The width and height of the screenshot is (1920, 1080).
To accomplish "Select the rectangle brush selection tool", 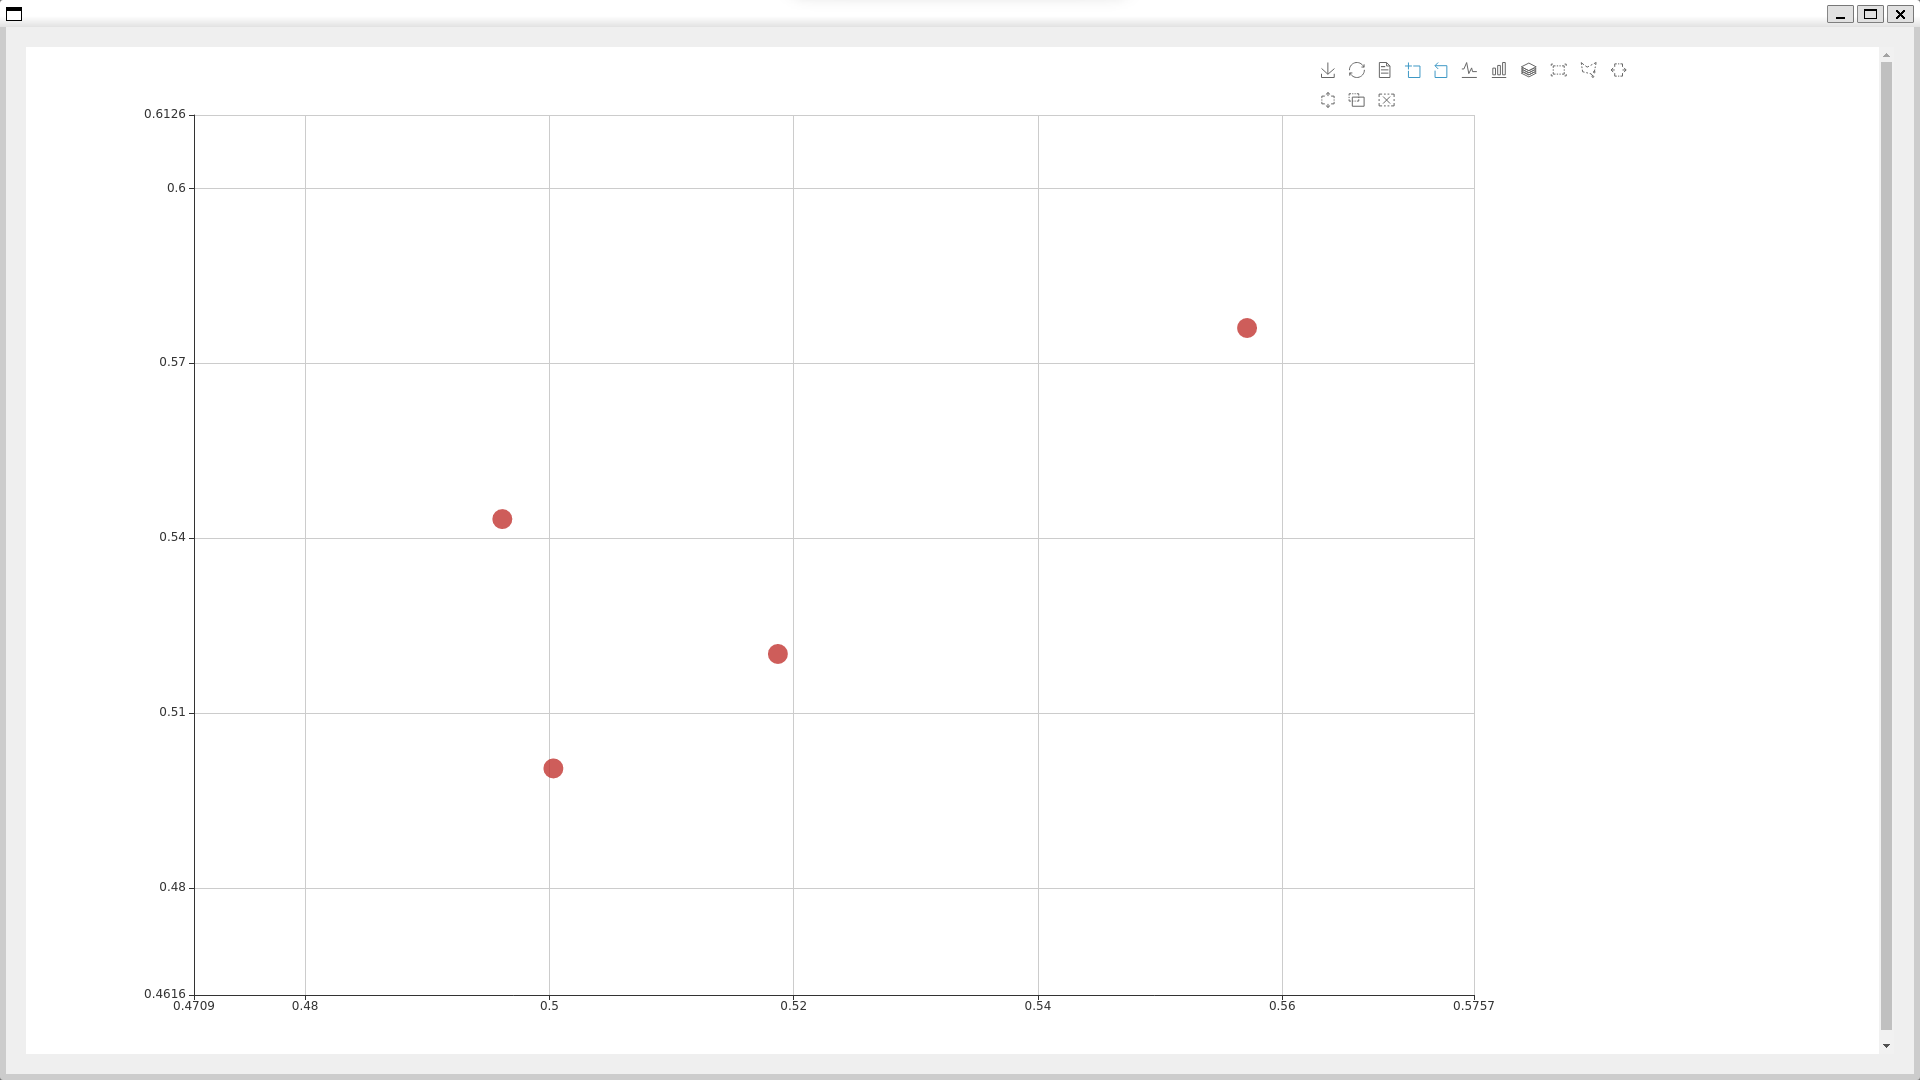I will click(1559, 70).
